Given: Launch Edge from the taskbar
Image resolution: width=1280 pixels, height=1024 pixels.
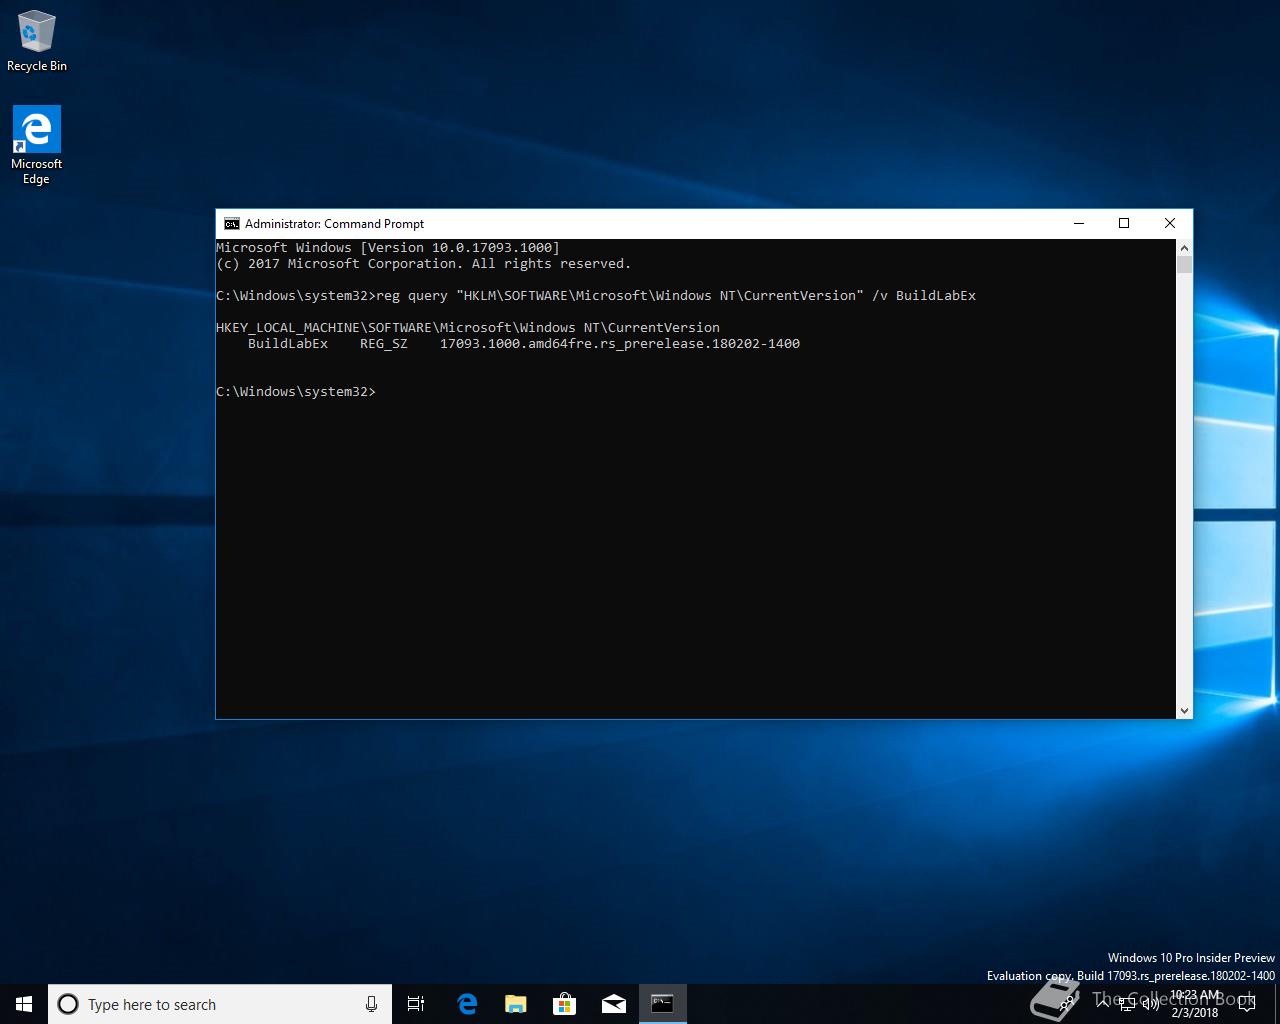Looking at the screenshot, I should tap(466, 1004).
